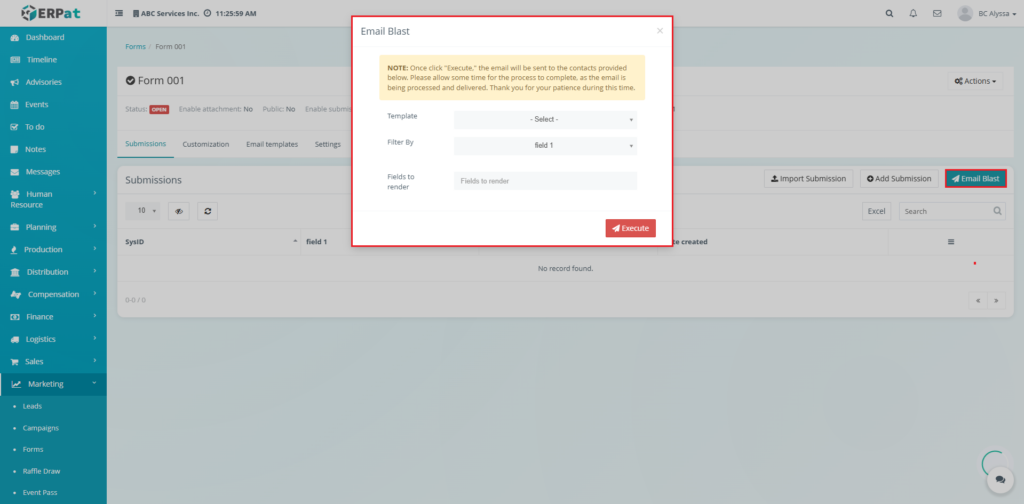Close the Email Blast dialog with X
The width and height of the screenshot is (1024, 504).
[x=659, y=31]
